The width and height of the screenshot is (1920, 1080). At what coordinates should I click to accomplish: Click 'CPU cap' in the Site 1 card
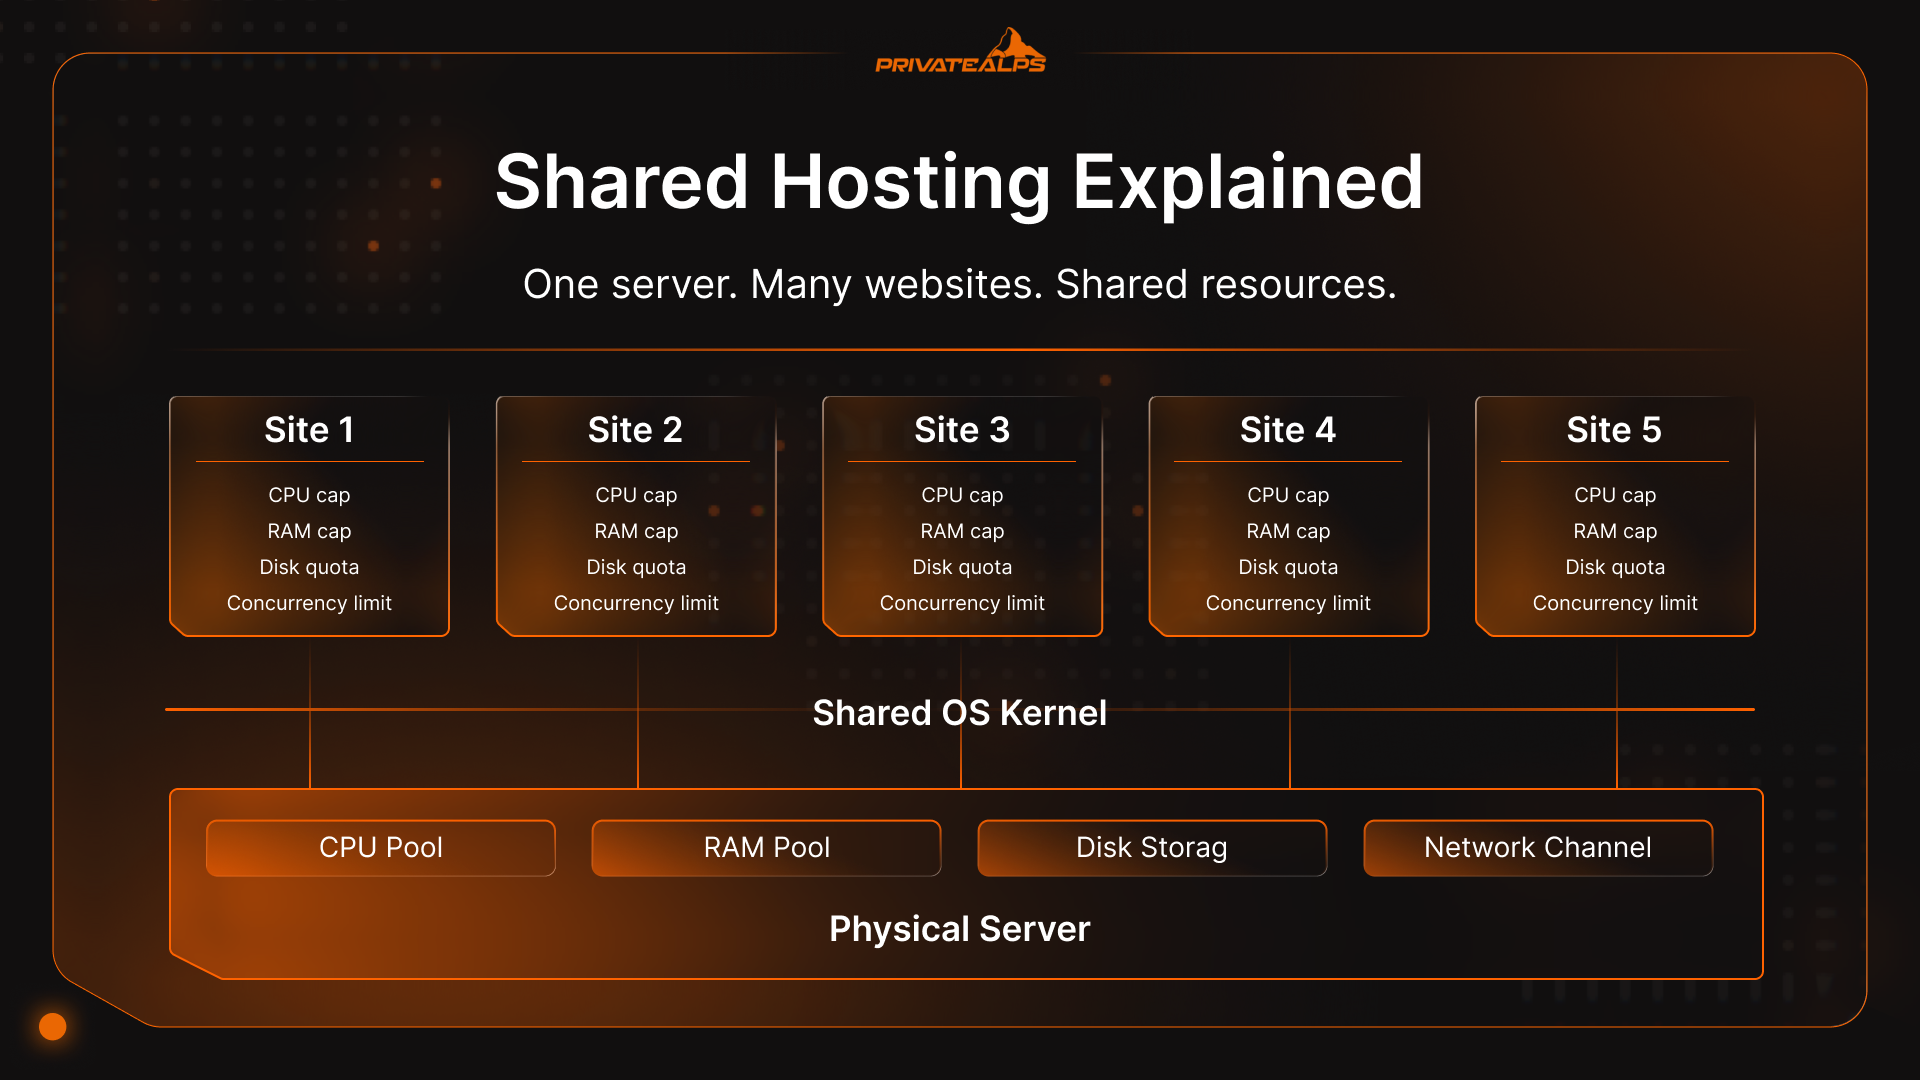[309, 495]
